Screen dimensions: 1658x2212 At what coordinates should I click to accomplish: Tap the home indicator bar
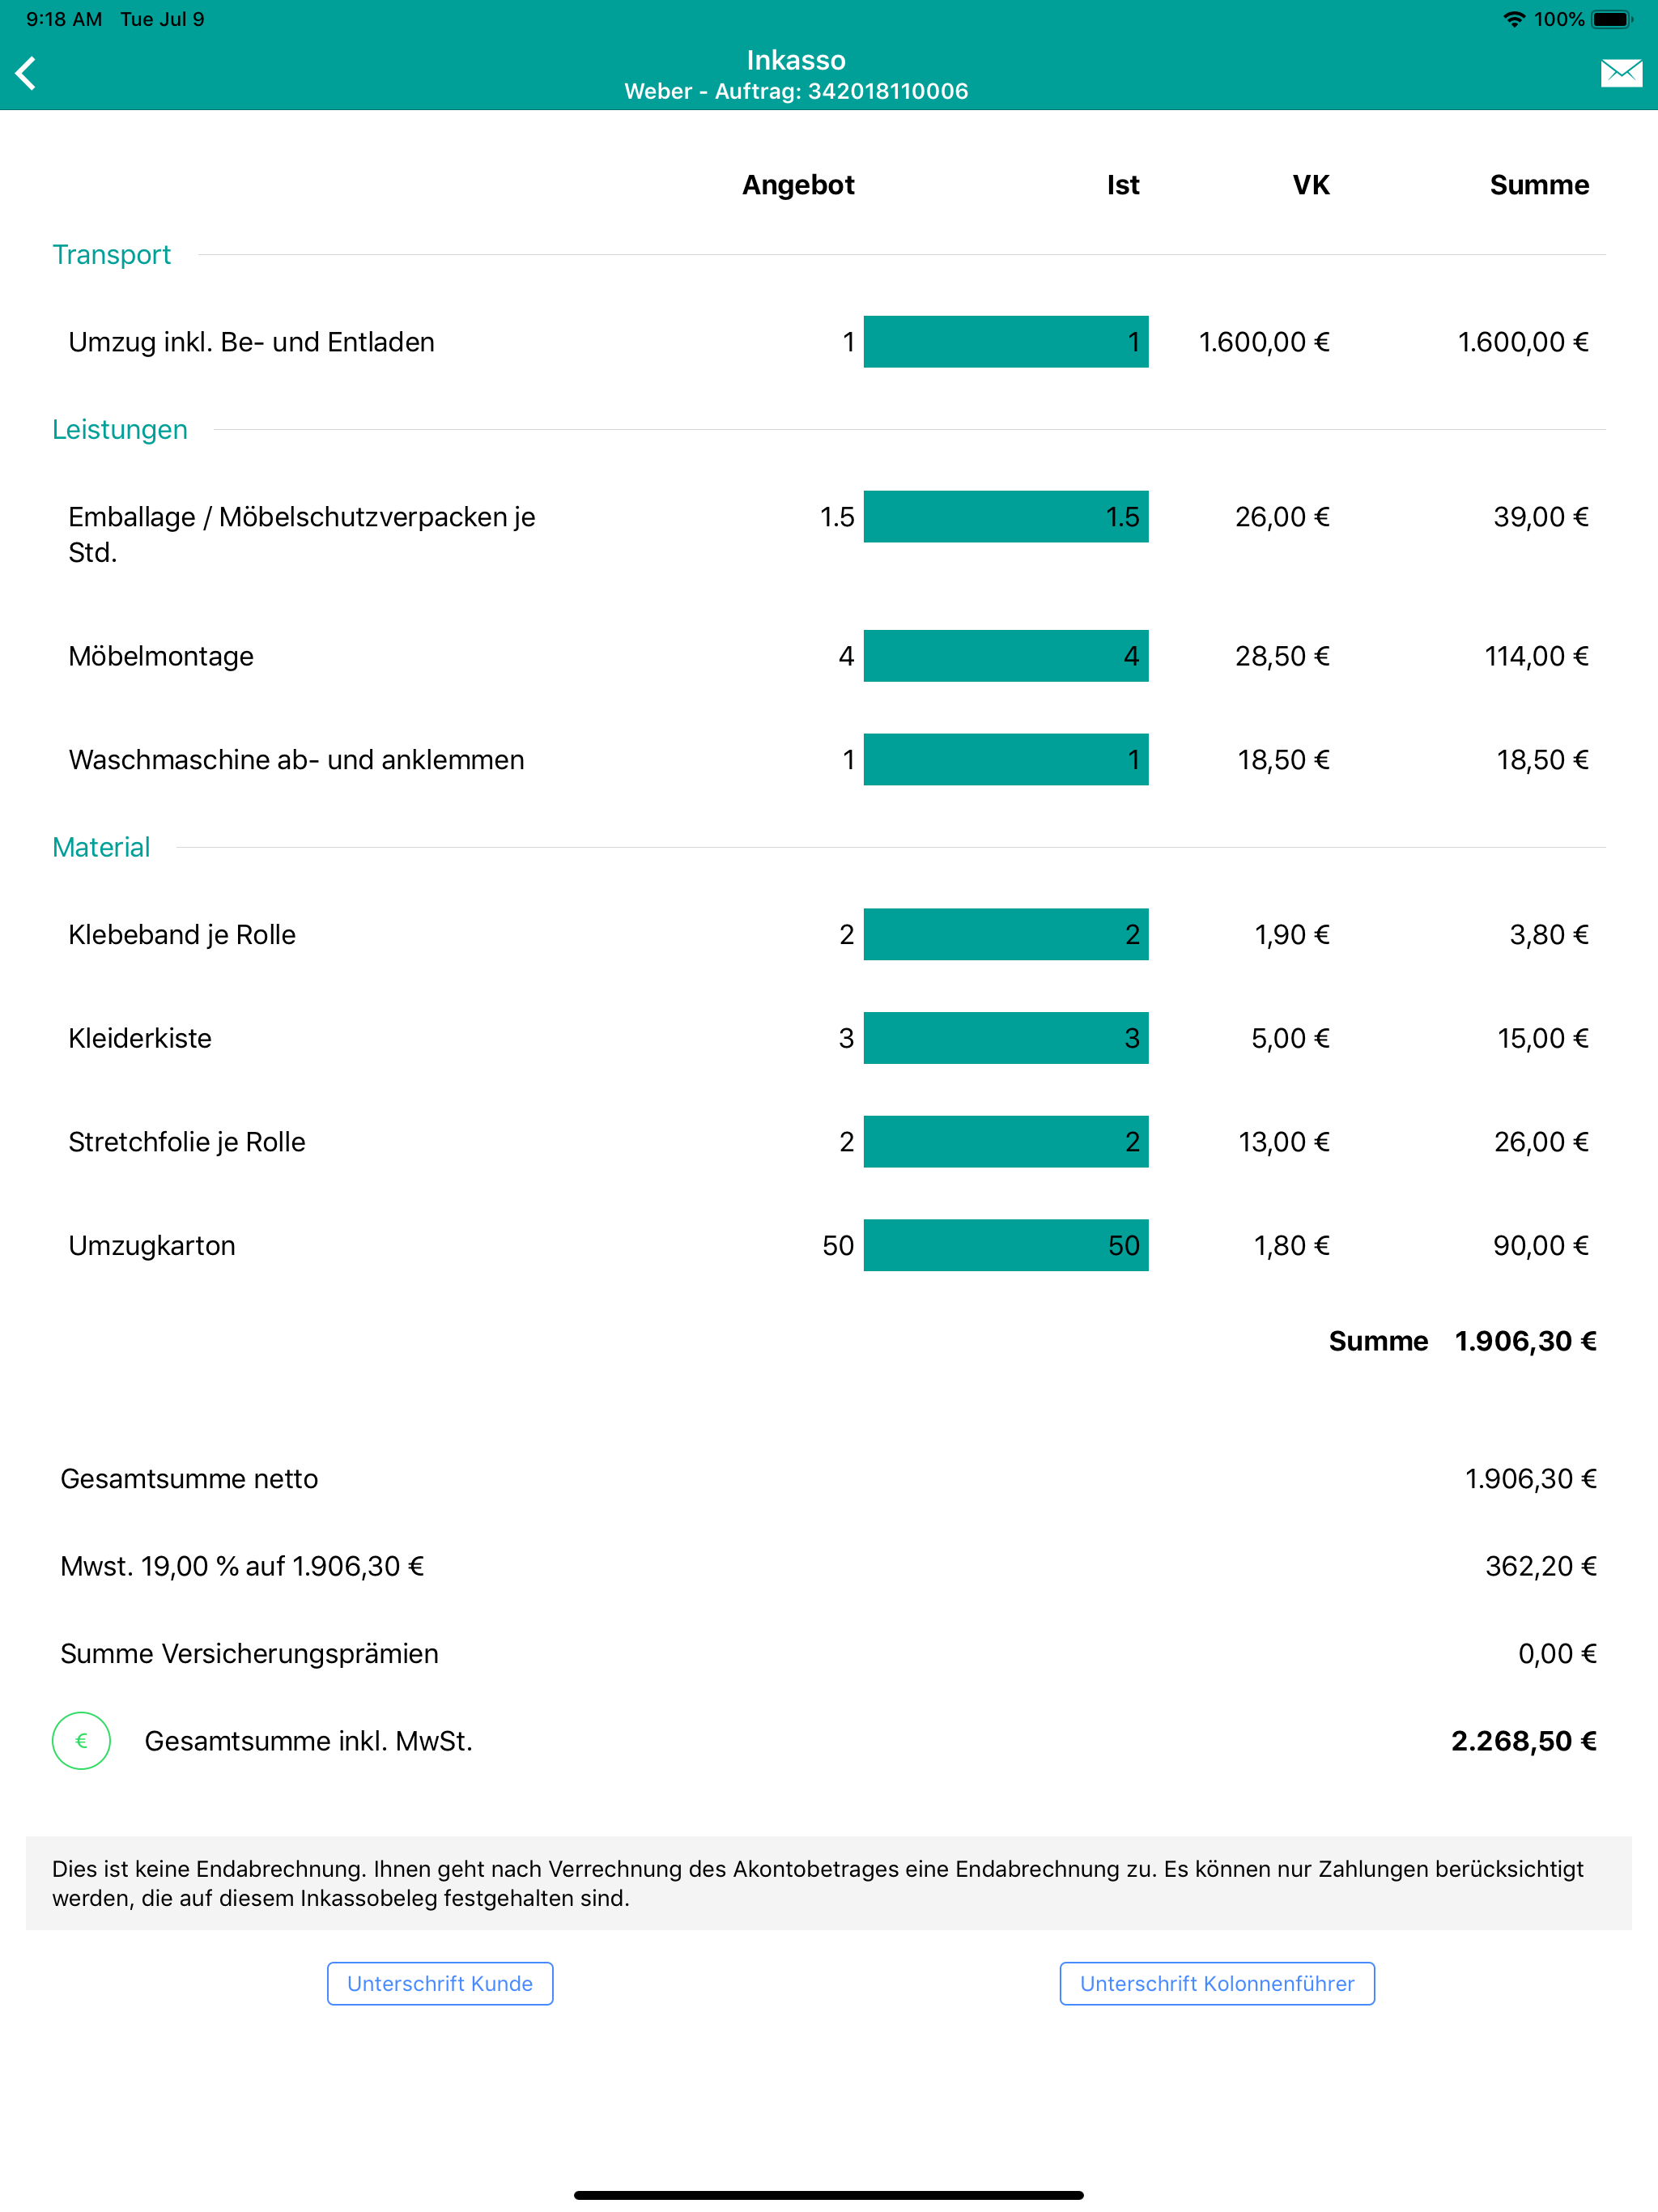pos(828,2194)
